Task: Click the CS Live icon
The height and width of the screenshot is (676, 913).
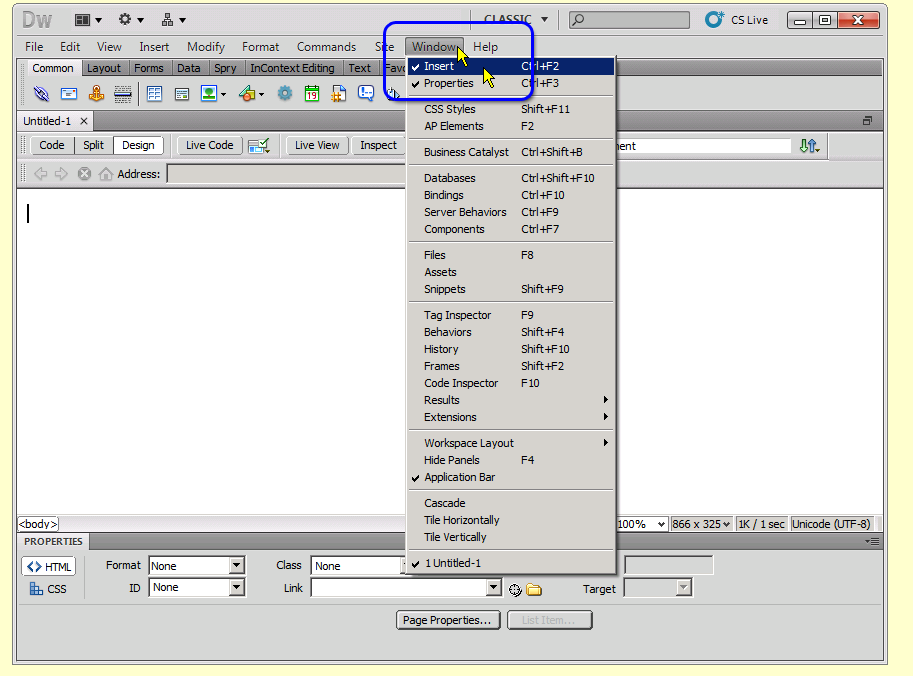Action: coord(714,19)
